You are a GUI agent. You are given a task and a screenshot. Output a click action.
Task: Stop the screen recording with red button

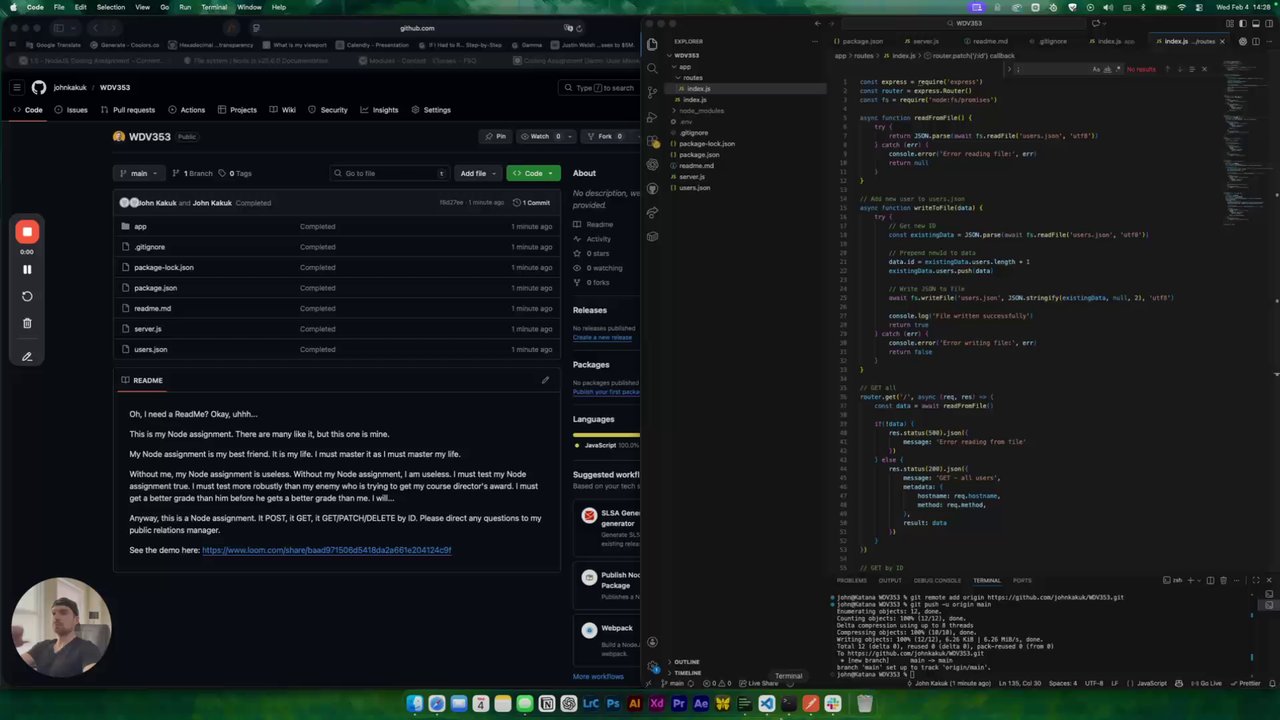[27, 232]
